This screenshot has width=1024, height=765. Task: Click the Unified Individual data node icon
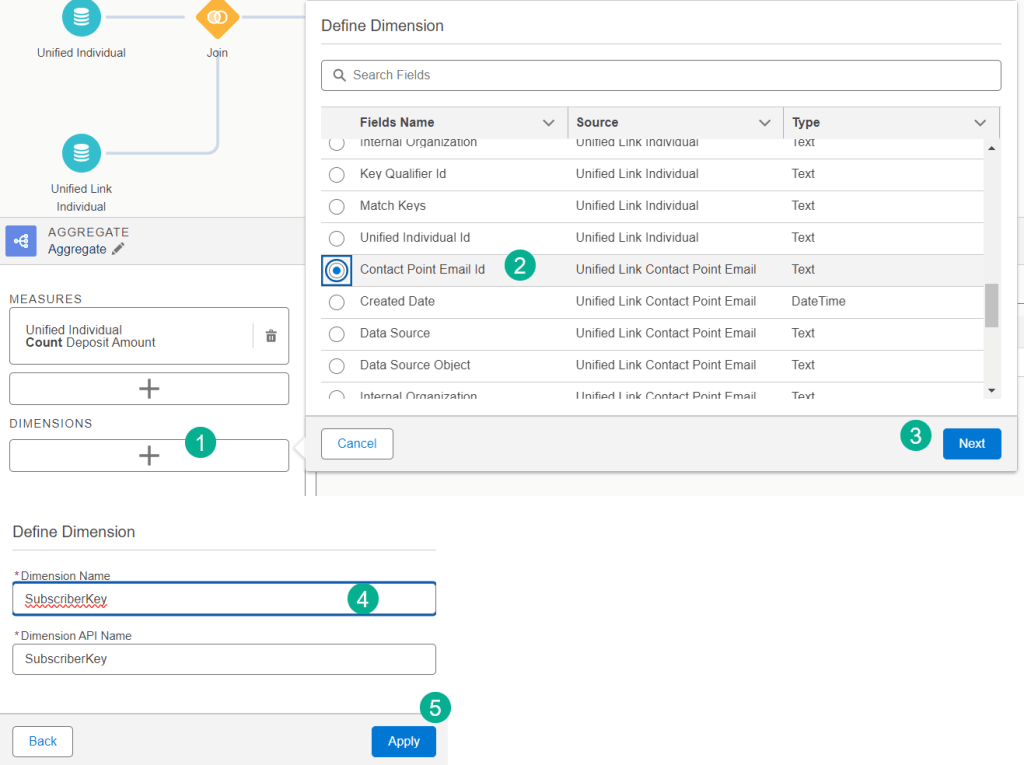81,16
